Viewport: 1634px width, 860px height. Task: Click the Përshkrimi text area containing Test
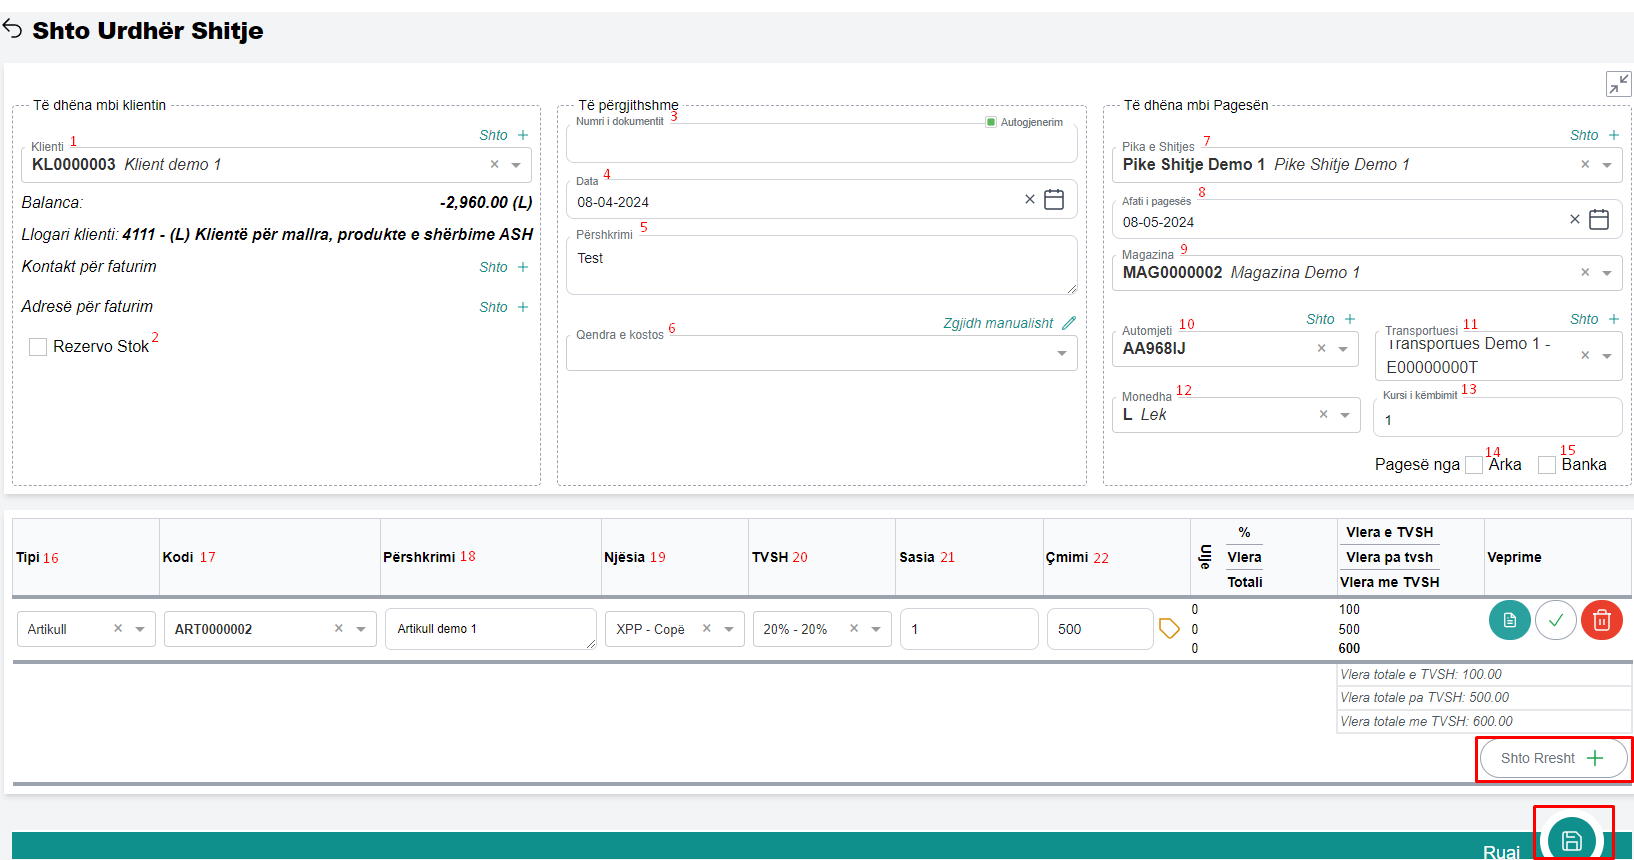point(820,265)
